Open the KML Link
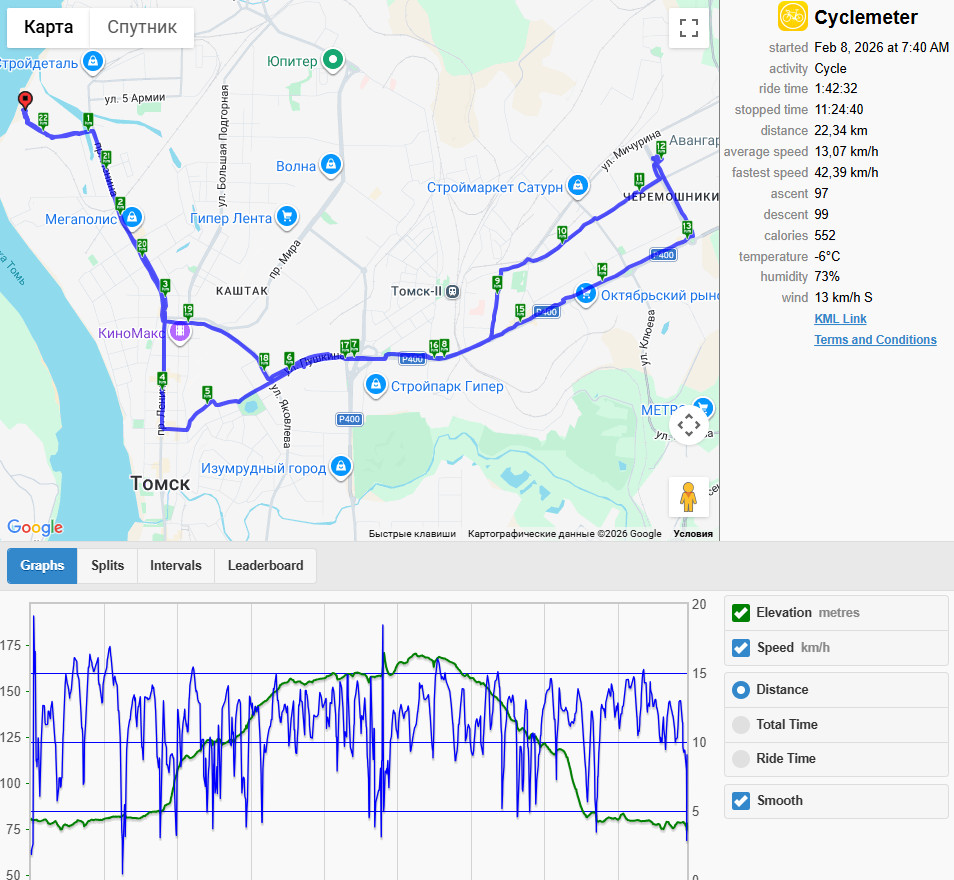The height and width of the screenshot is (880, 954). click(x=840, y=319)
